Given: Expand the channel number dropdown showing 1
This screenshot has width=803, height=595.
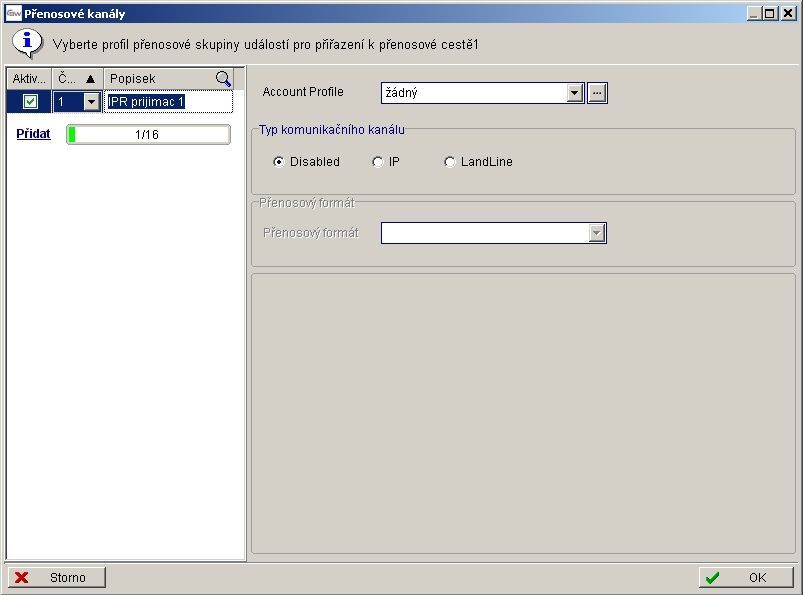Looking at the screenshot, I should tap(92, 102).
